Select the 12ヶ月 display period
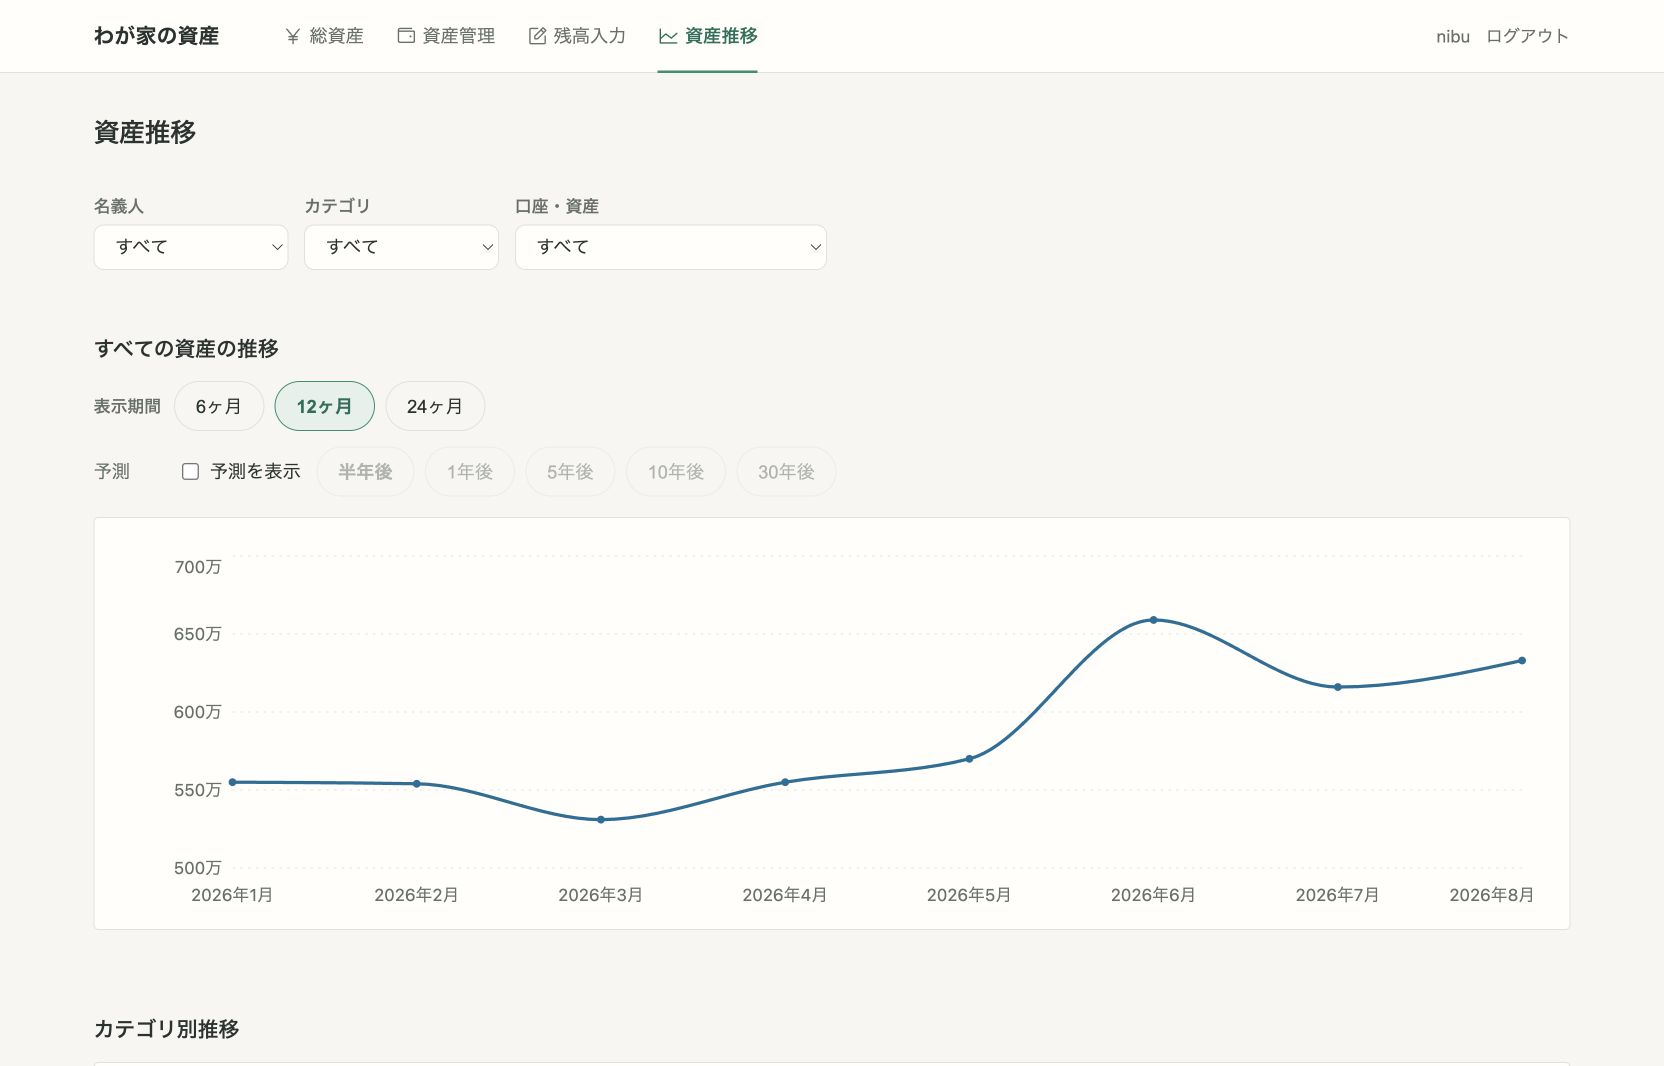The width and height of the screenshot is (1664, 1066). [325, 406]
